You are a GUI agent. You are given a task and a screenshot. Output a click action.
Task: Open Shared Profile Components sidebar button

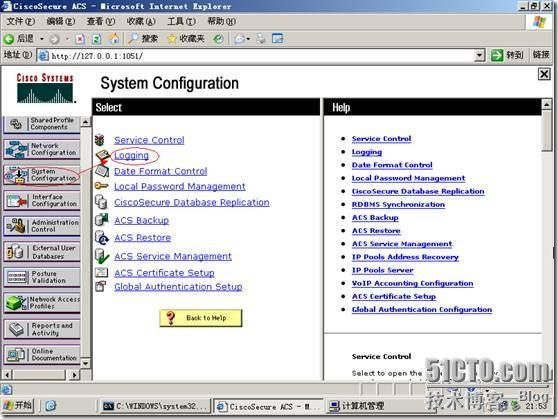coord(42,124)
